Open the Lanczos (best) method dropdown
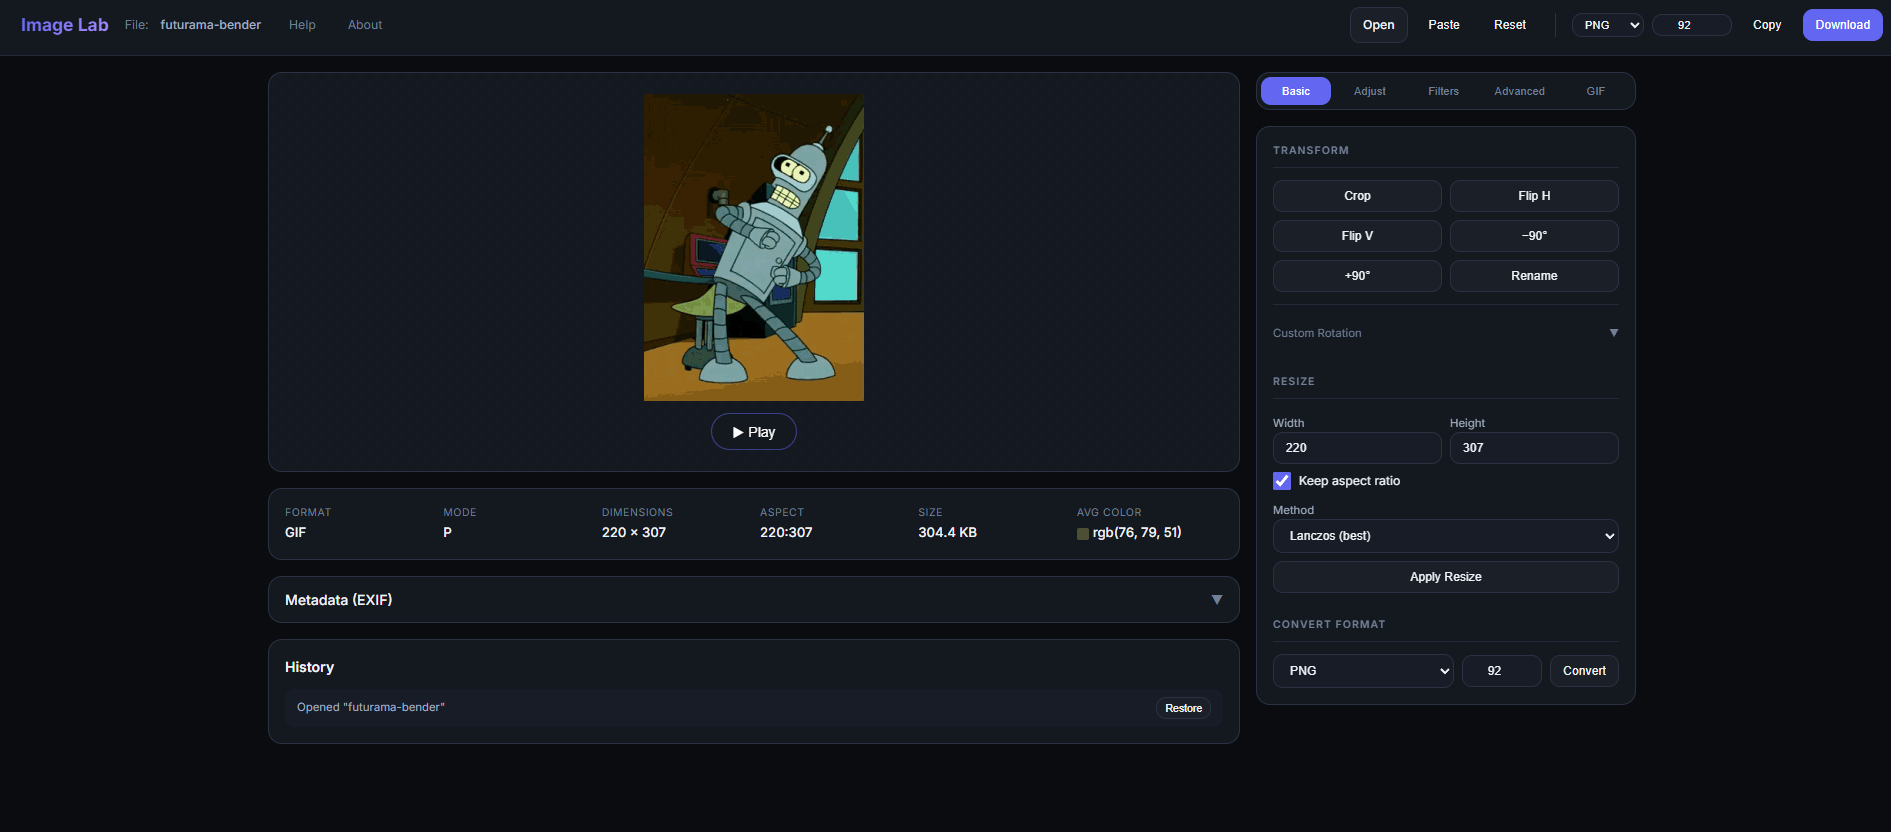The image size is (1891, 832). click(x=1445, y=536)
